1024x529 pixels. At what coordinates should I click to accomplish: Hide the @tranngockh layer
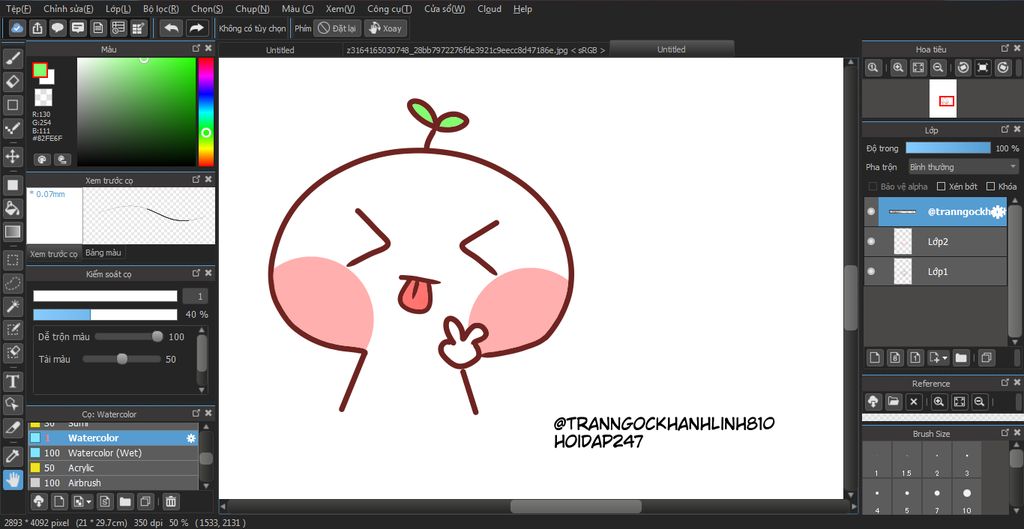point(871,212)
